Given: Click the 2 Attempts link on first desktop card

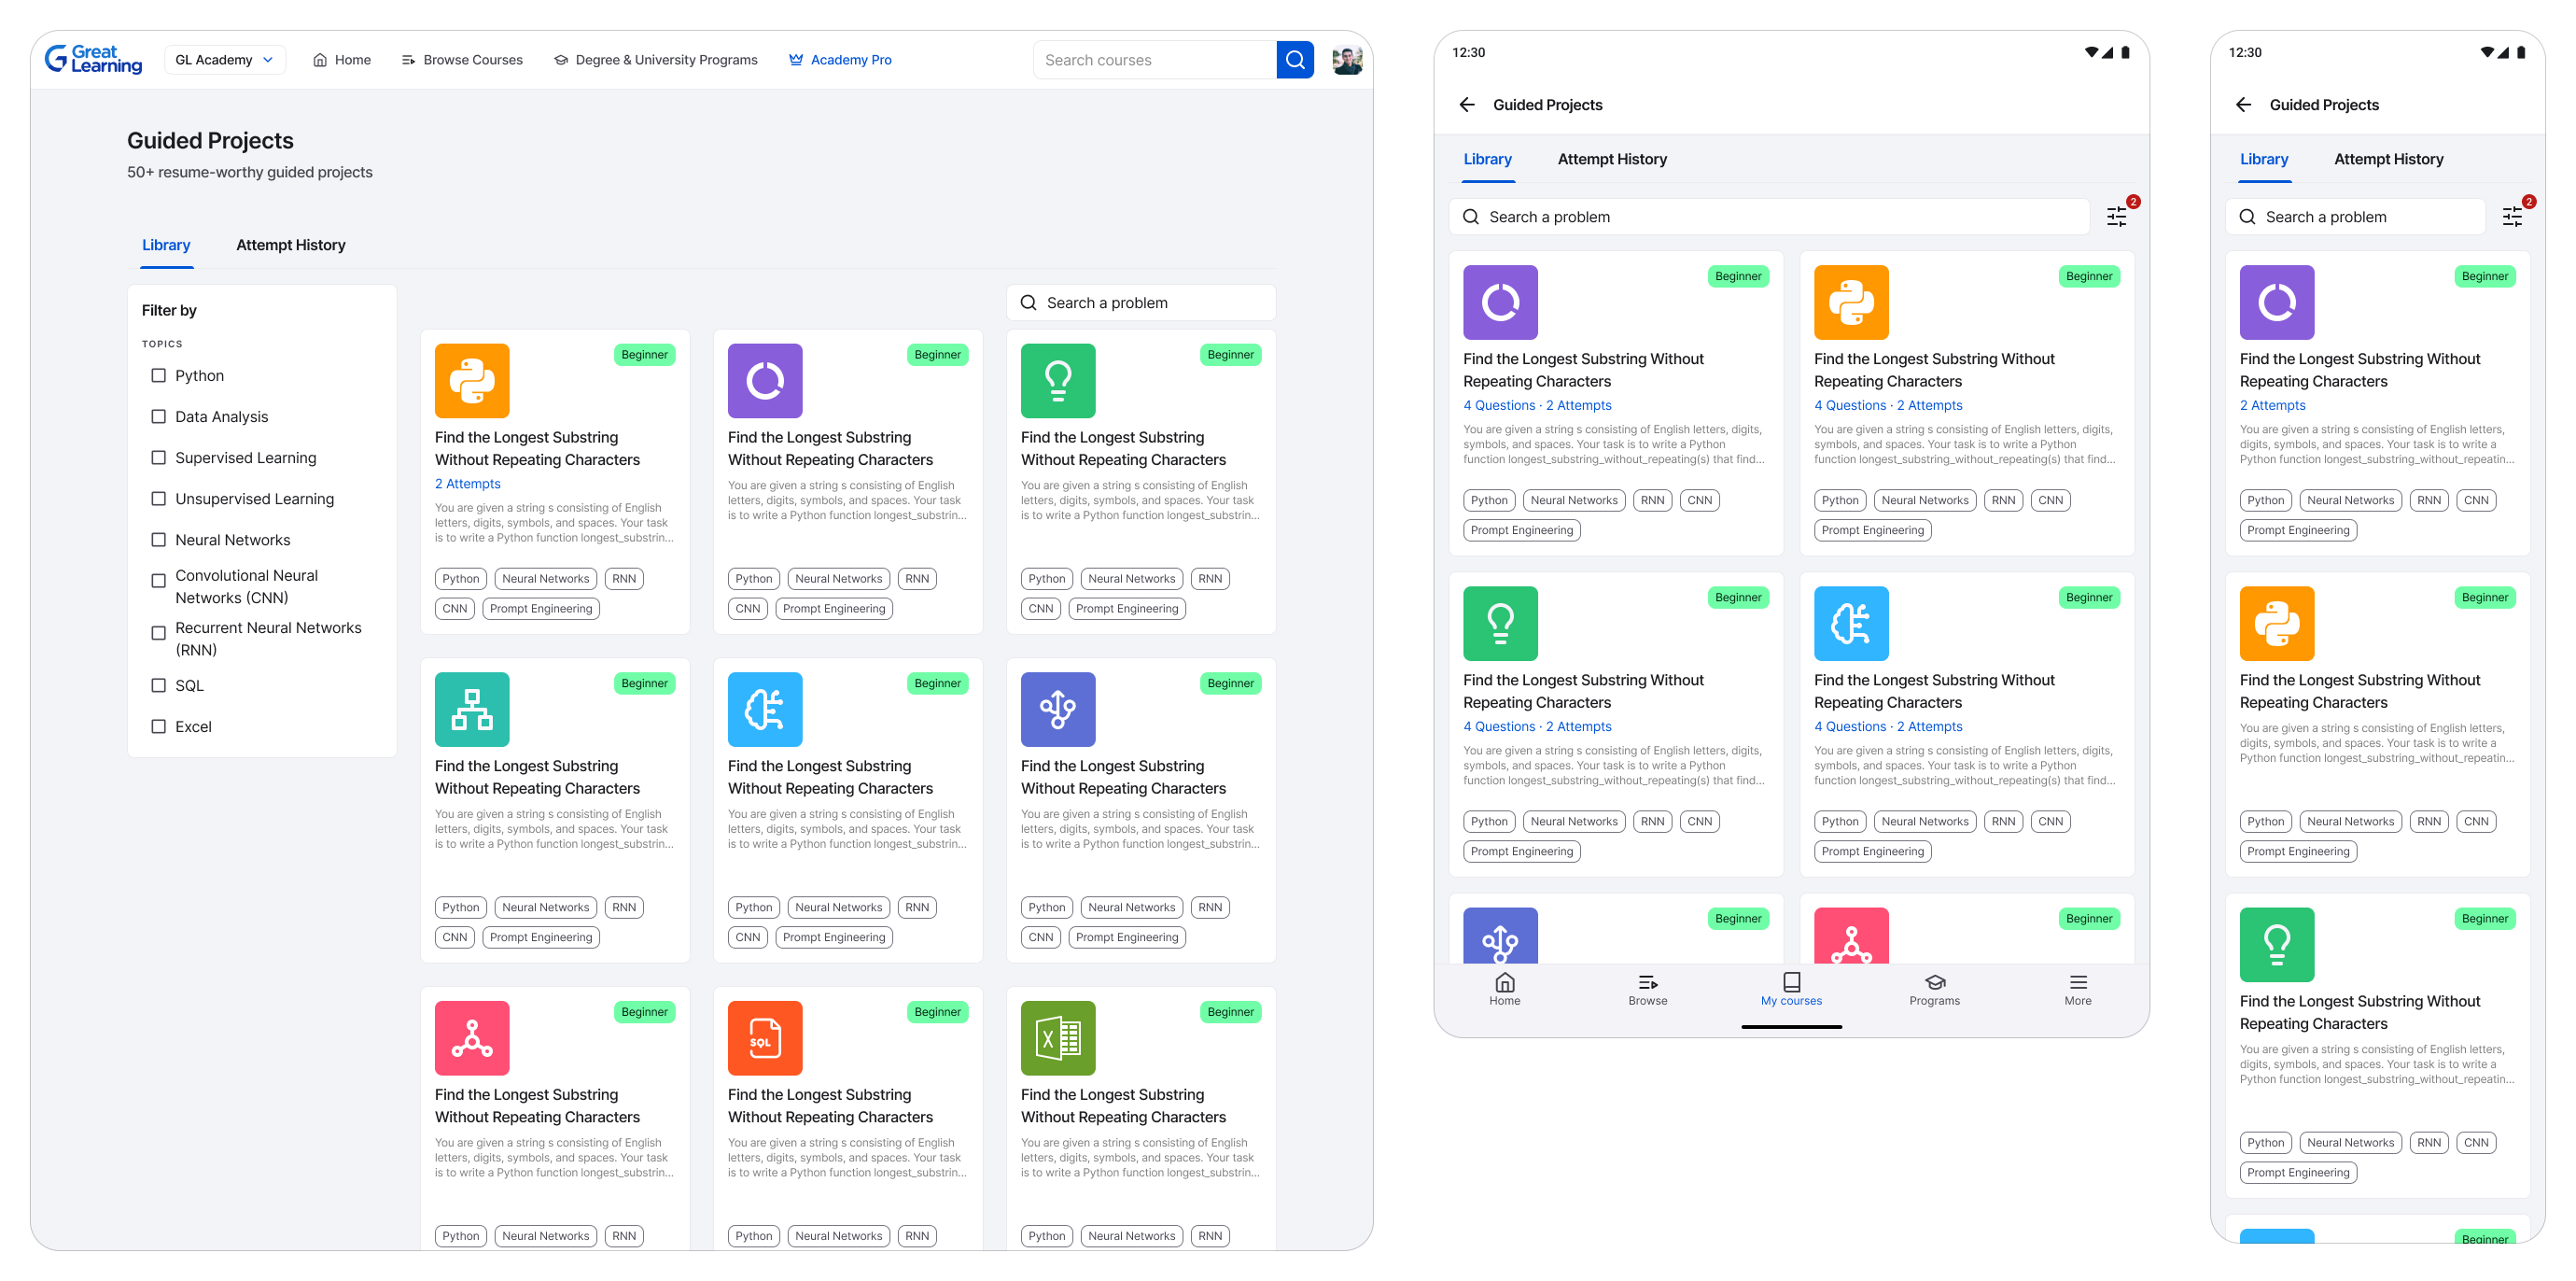Looking at the screenshot, I should [467, 484].
